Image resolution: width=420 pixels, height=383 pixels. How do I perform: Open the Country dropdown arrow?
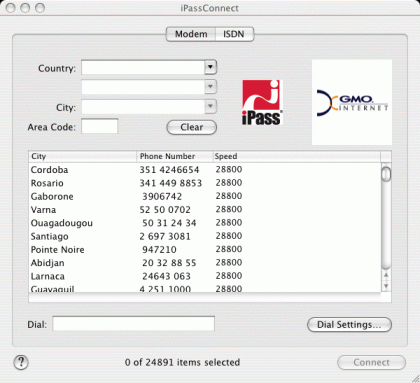click(210, 67)
